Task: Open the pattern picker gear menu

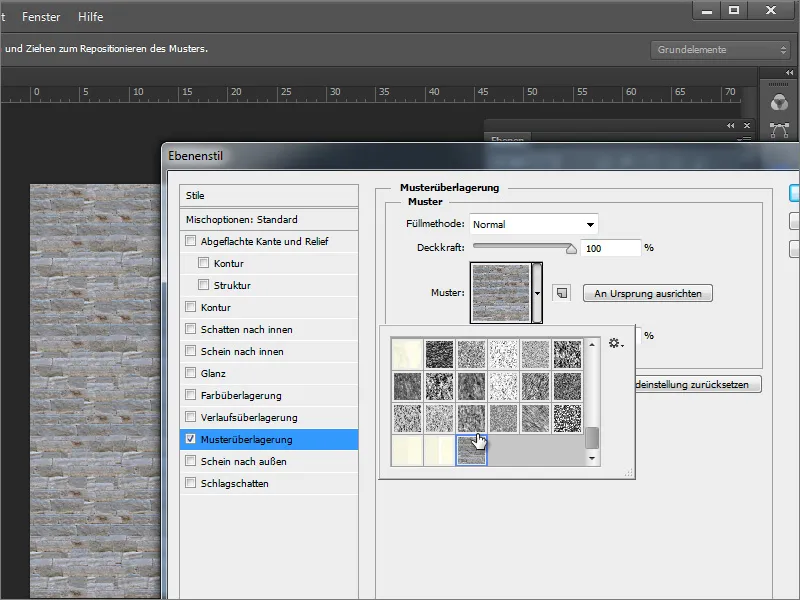Action: [616, 343]
